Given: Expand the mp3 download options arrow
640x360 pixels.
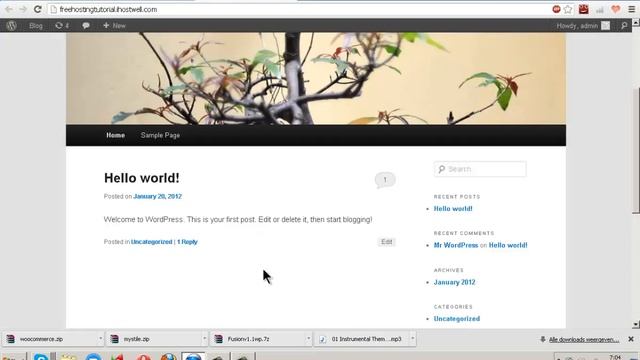Looking at the screenshot, I should (x=413, y=338).
